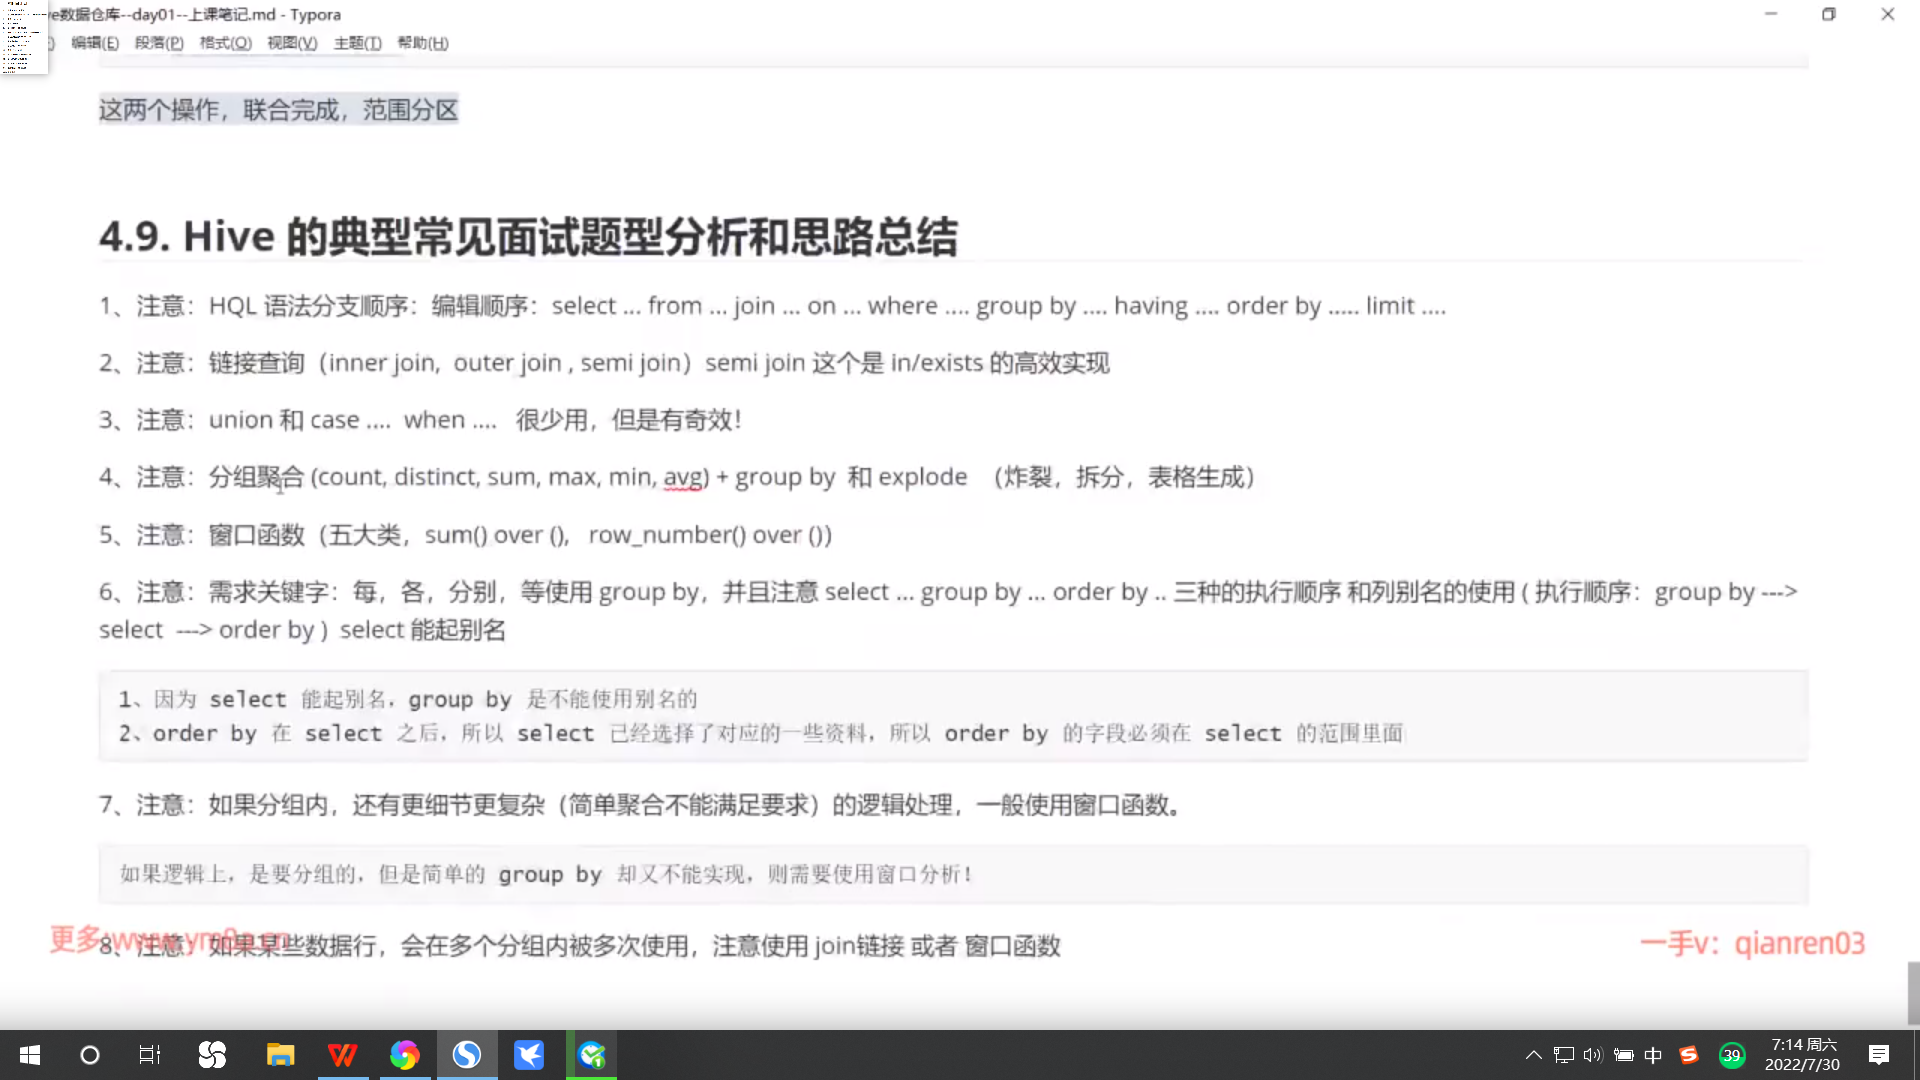Viewport: 1920px width, 1080px height.
Task: Open the 段落(P) menu
Action: pyautogui.click(x=159, y=43)
